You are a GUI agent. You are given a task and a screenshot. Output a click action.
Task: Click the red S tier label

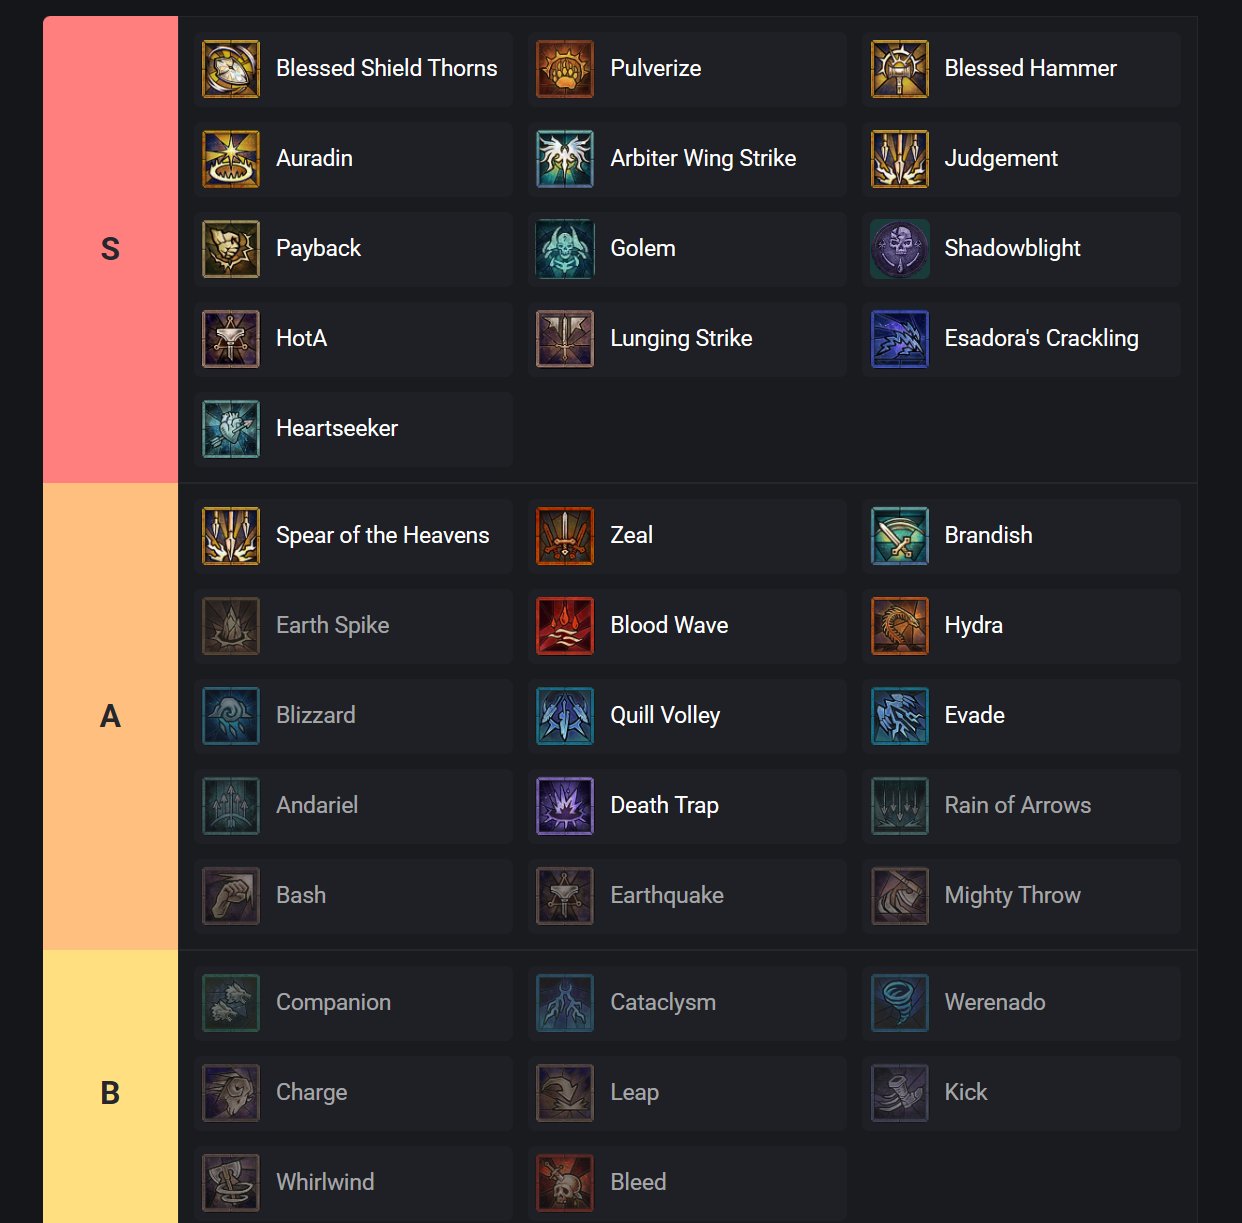[x=110, y=249]
